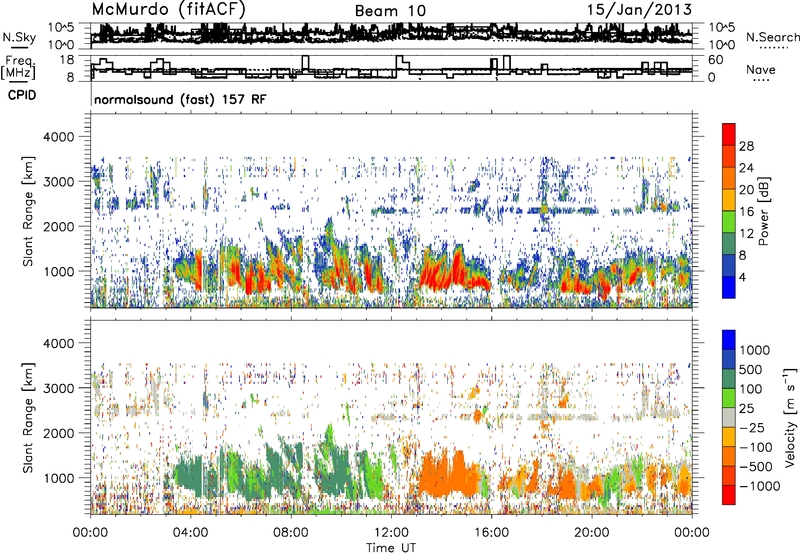
Task: Click the '-100' velocity colorbar tick label
Action: click(x=756, y=447)
